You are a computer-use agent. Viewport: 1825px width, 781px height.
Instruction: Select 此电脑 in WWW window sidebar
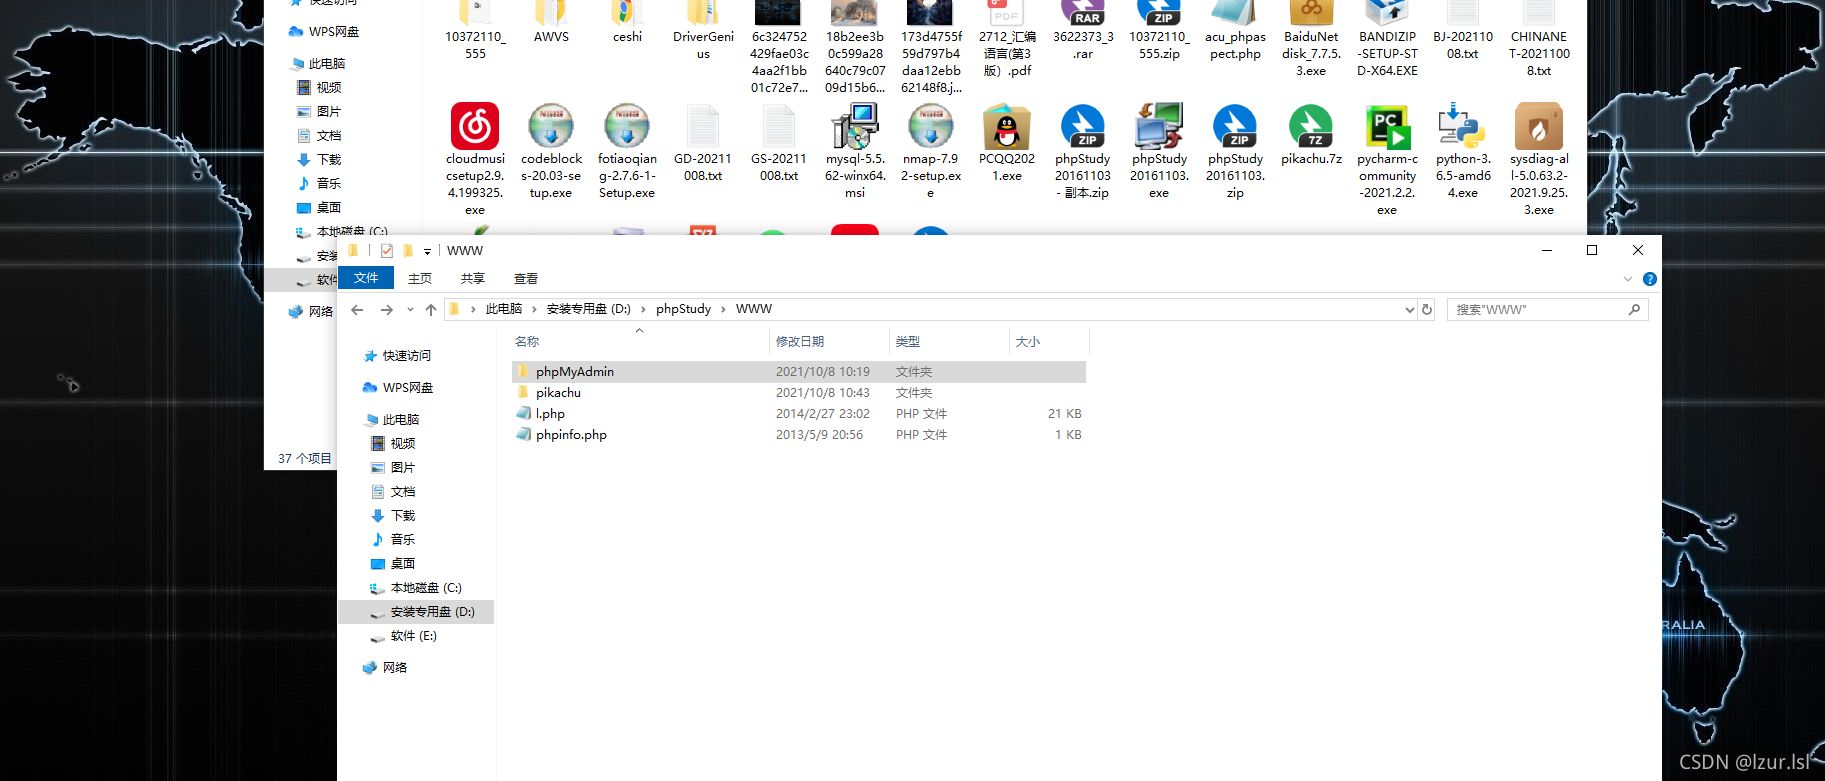pyautogui.click(x=401, y=420)
